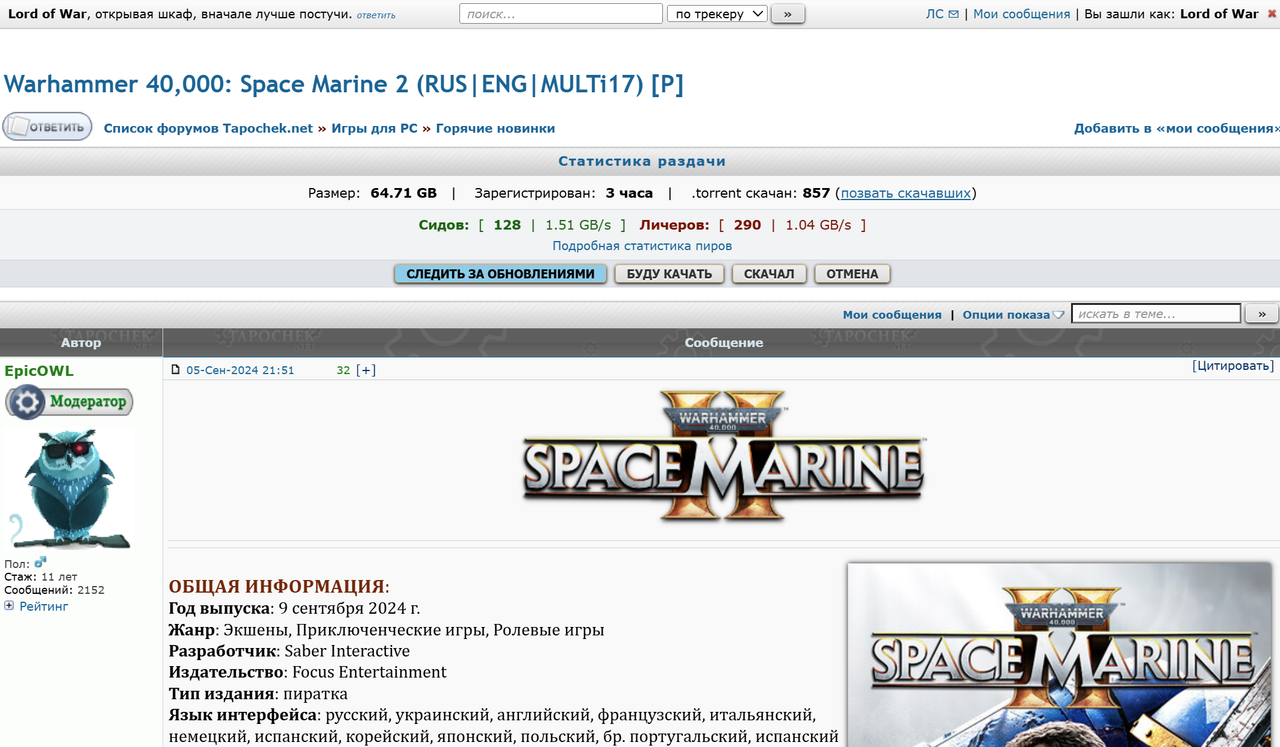Click the ОТМЕНА button

tap(852, 274)
